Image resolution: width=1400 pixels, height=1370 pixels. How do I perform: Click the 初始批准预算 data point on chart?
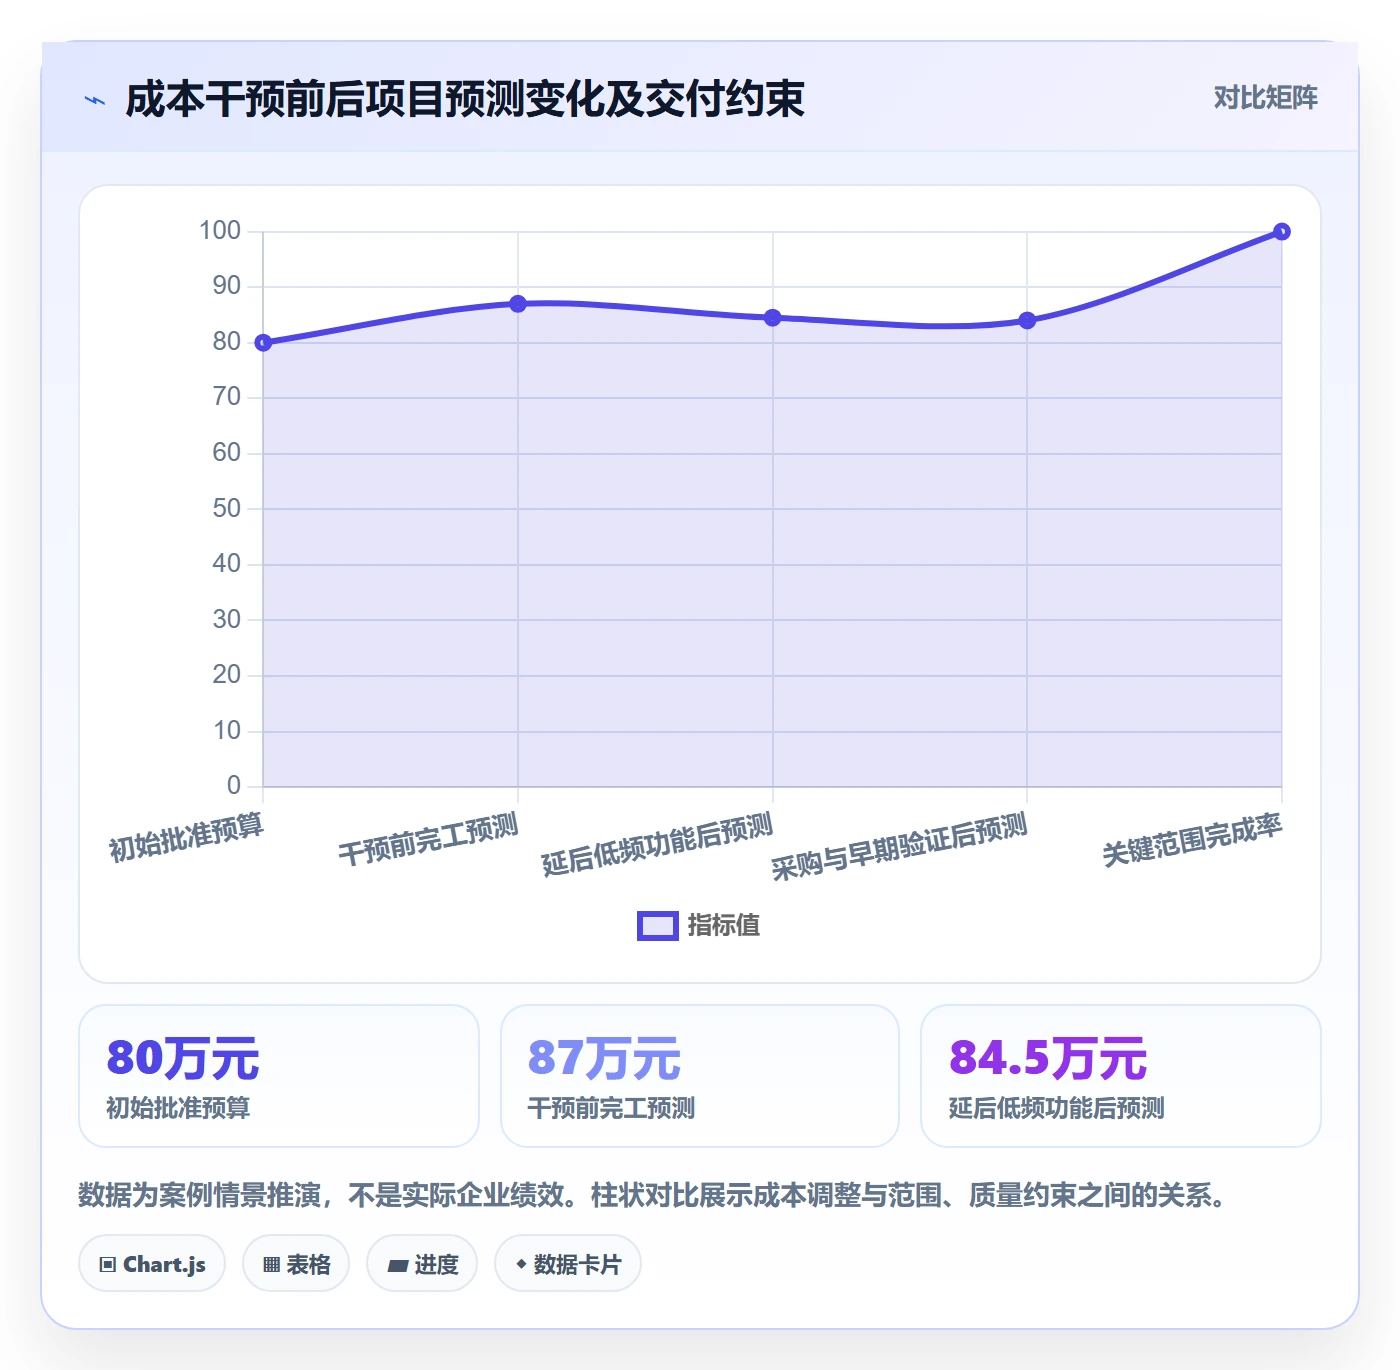pyautogui.click(x=263, y=343)
